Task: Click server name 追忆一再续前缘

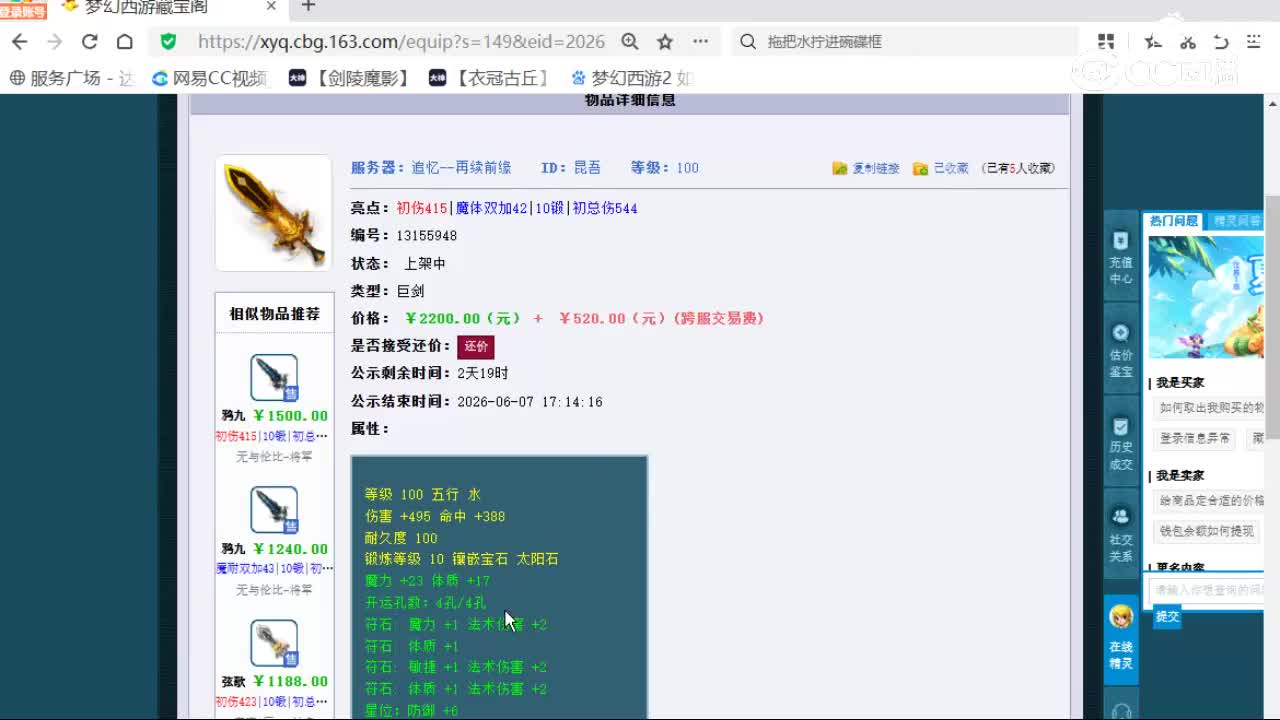Action: click(x=462, y=168)
